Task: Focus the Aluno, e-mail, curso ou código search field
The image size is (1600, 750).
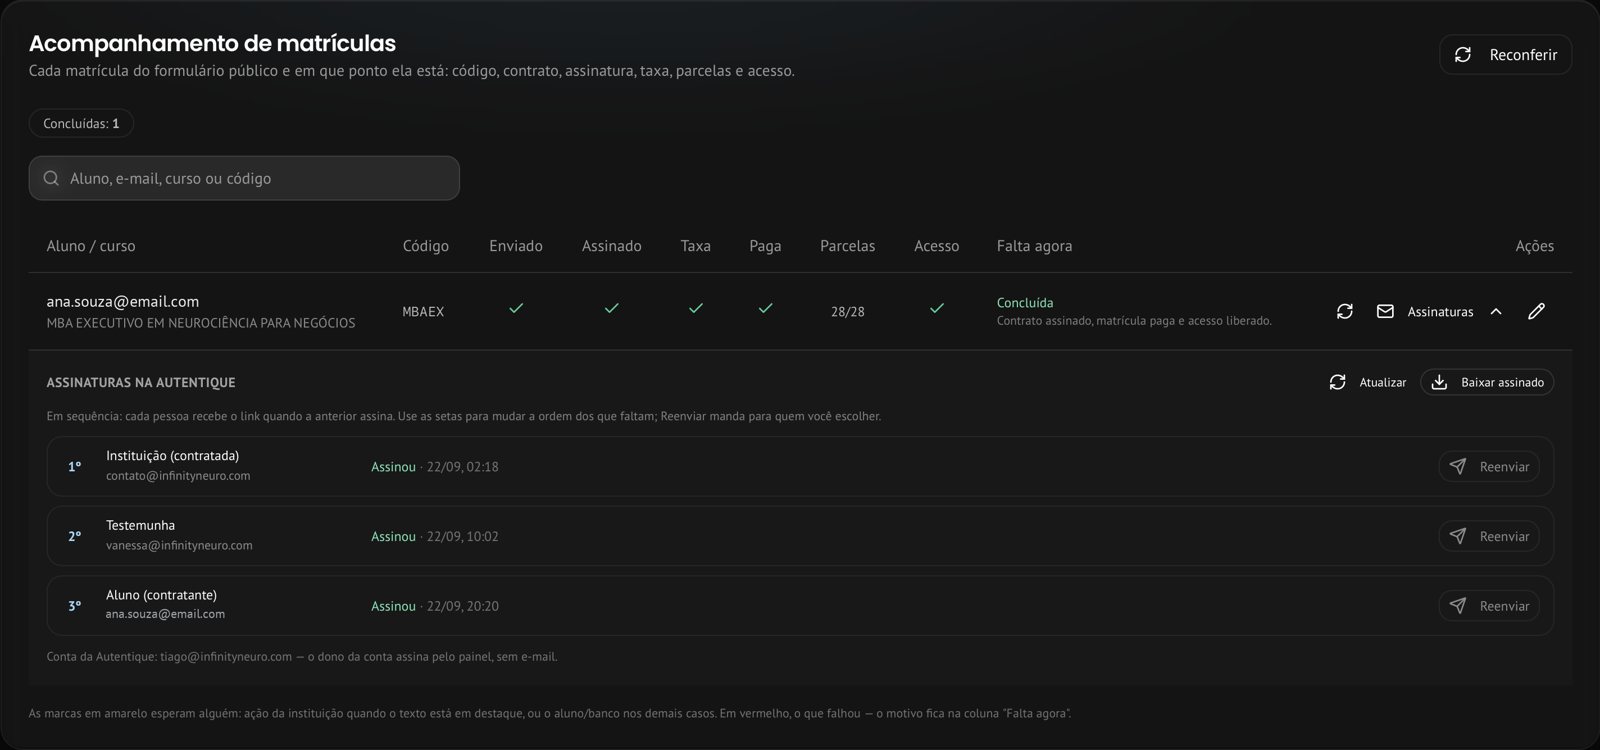Action: coord(244,178)
